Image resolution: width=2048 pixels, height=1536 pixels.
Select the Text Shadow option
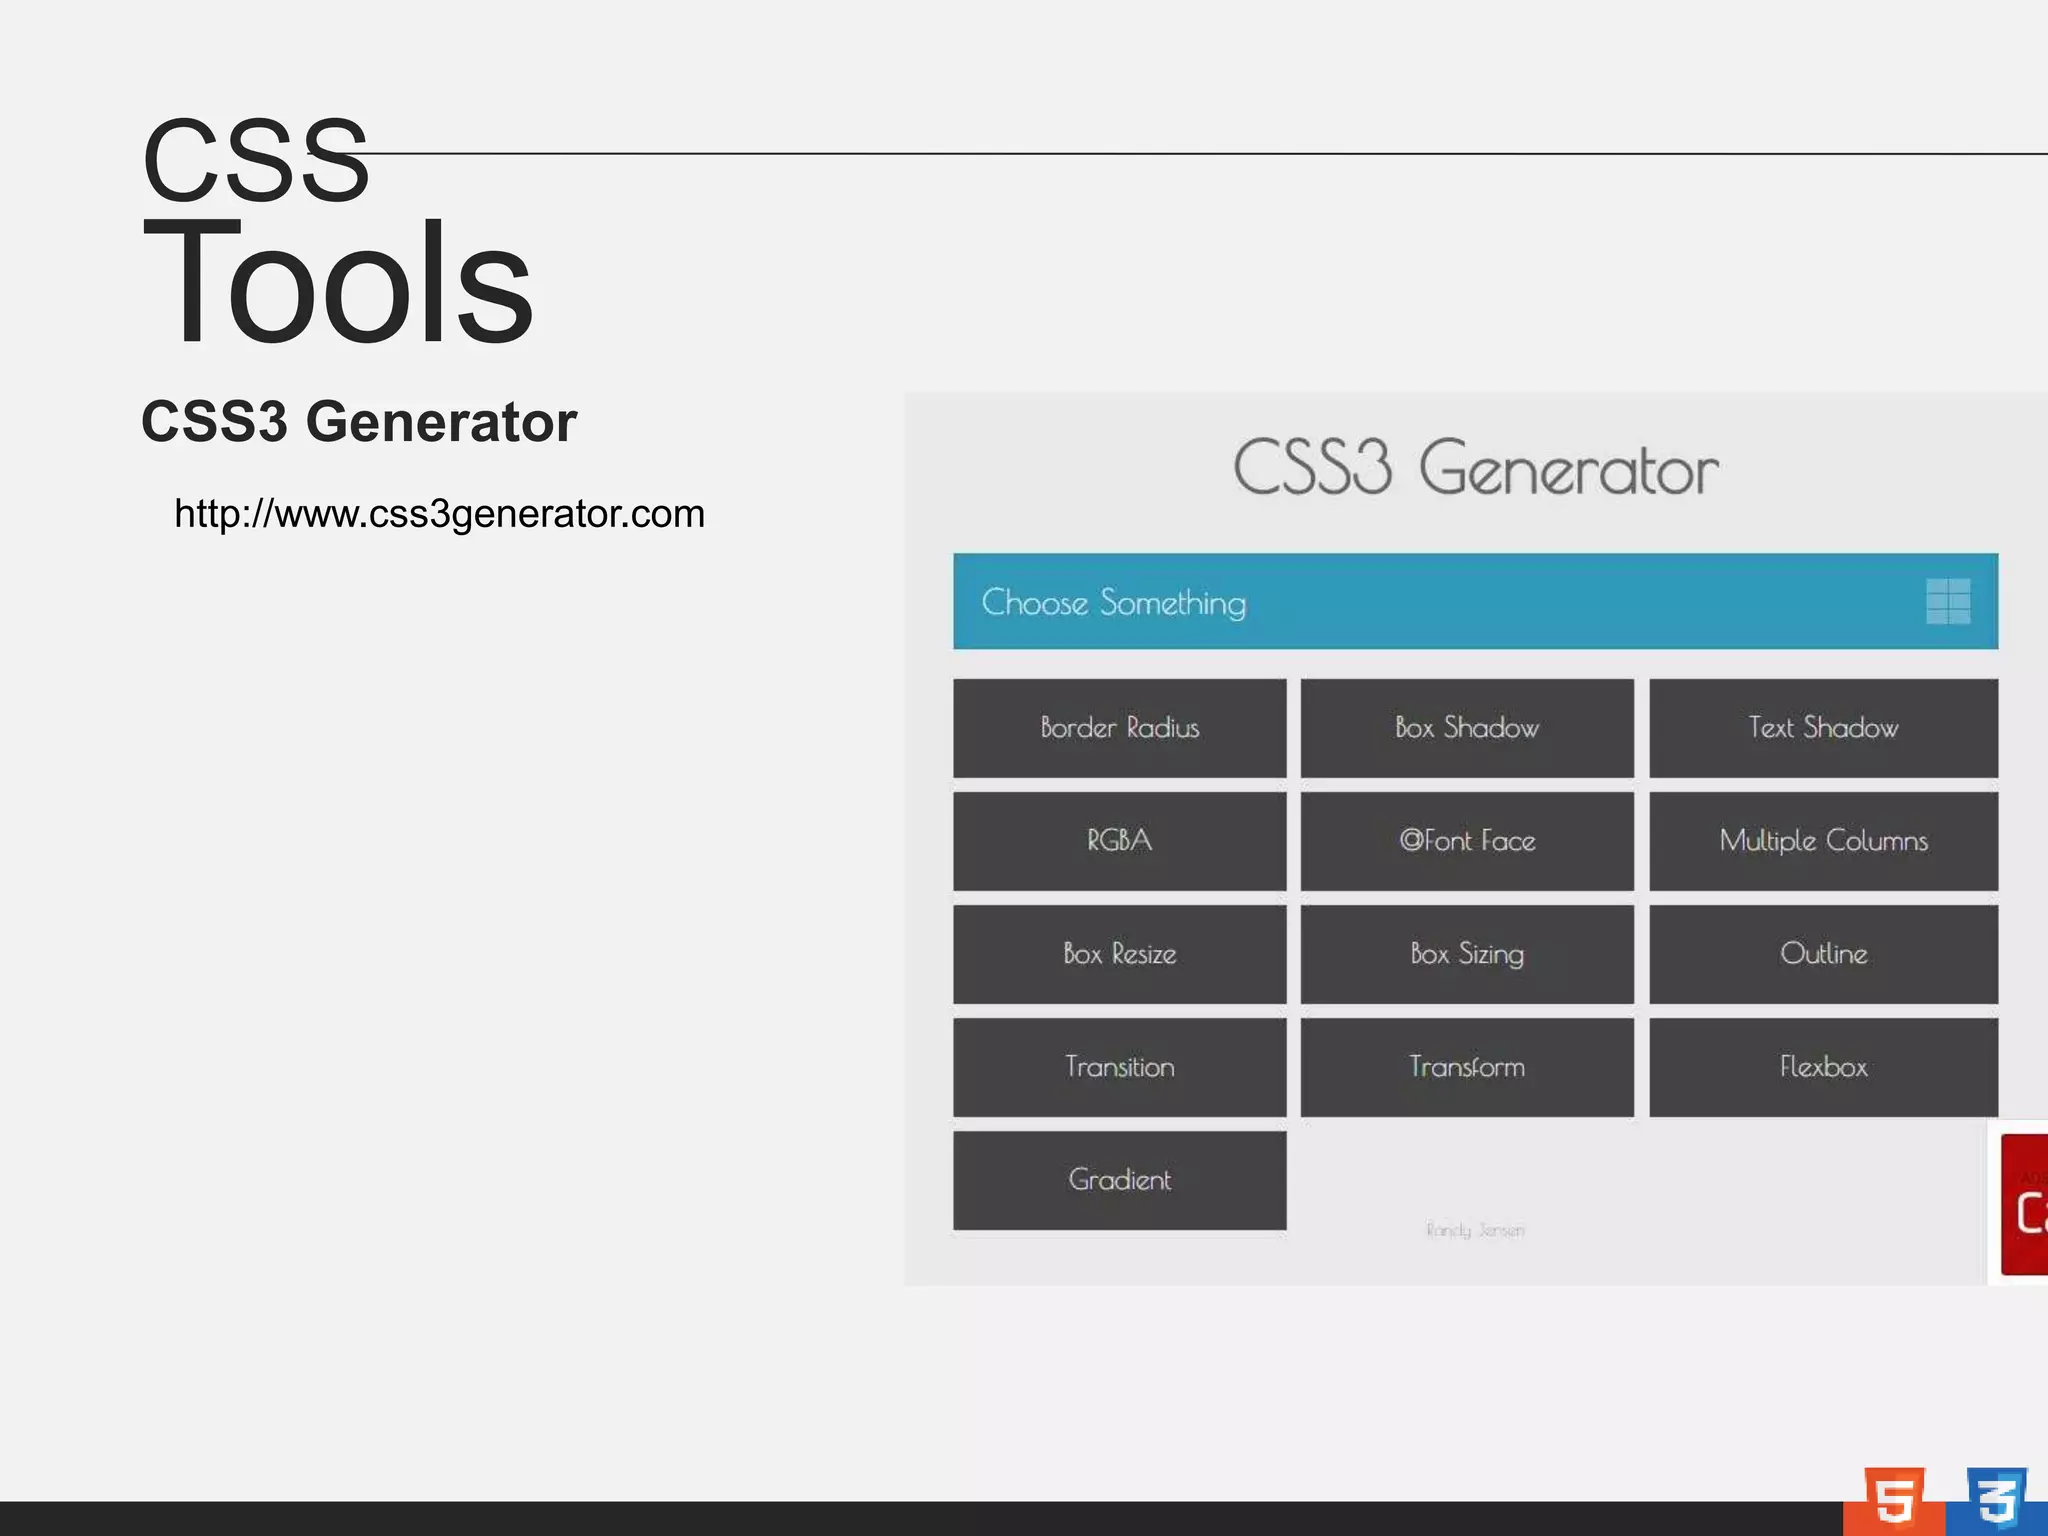point(1823,728)
